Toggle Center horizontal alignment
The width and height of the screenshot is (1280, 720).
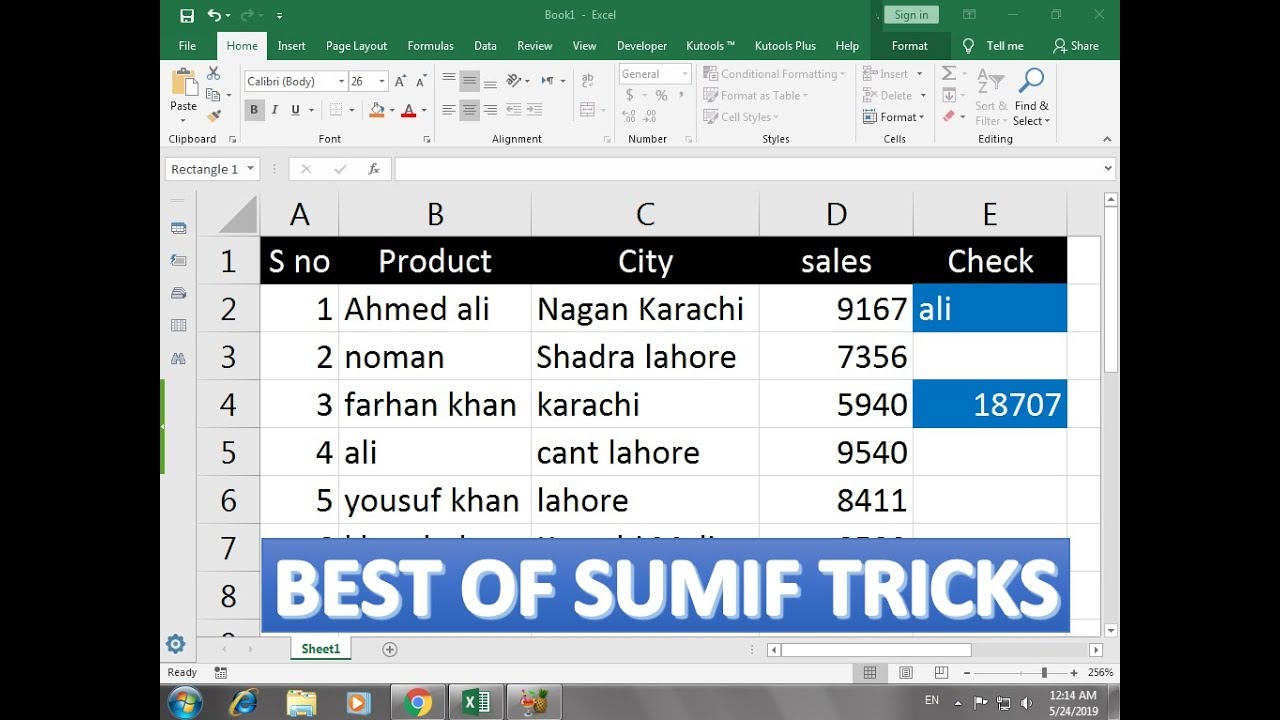coord(469,110)
